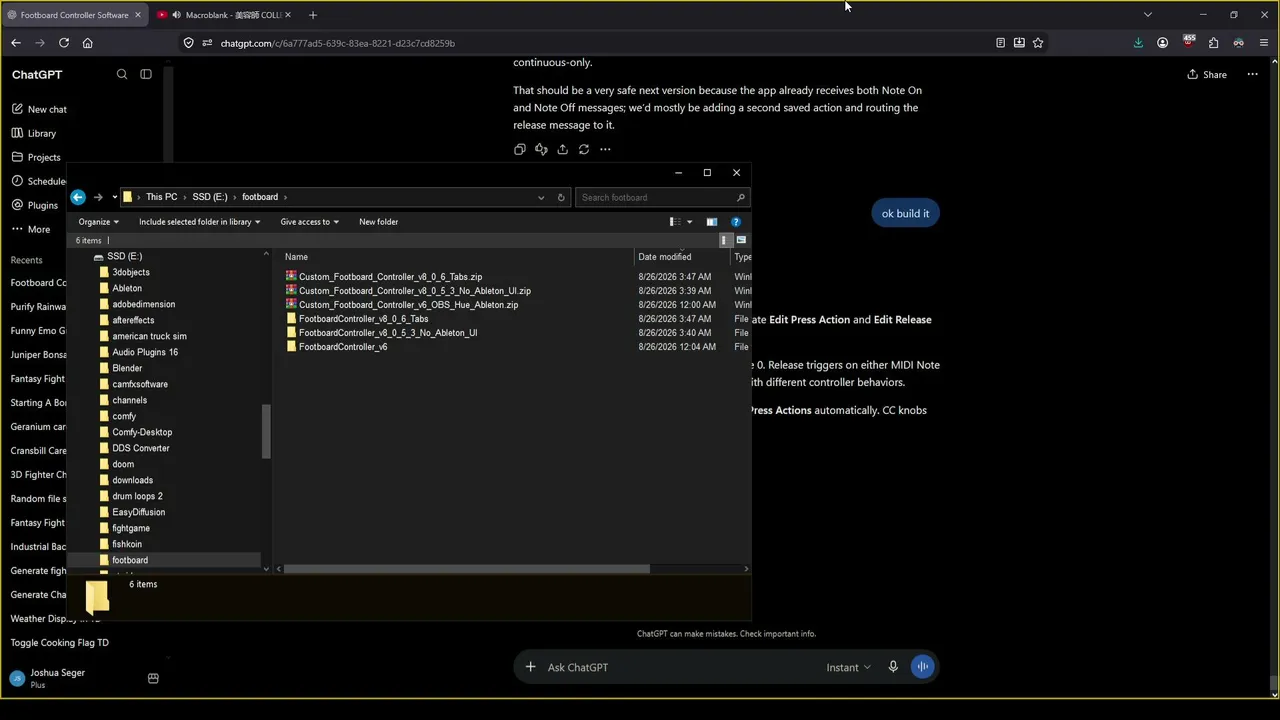Open more actions below the ChatGPT response
This screenshot has width=1280, height=720.
[x=605, y=149]
